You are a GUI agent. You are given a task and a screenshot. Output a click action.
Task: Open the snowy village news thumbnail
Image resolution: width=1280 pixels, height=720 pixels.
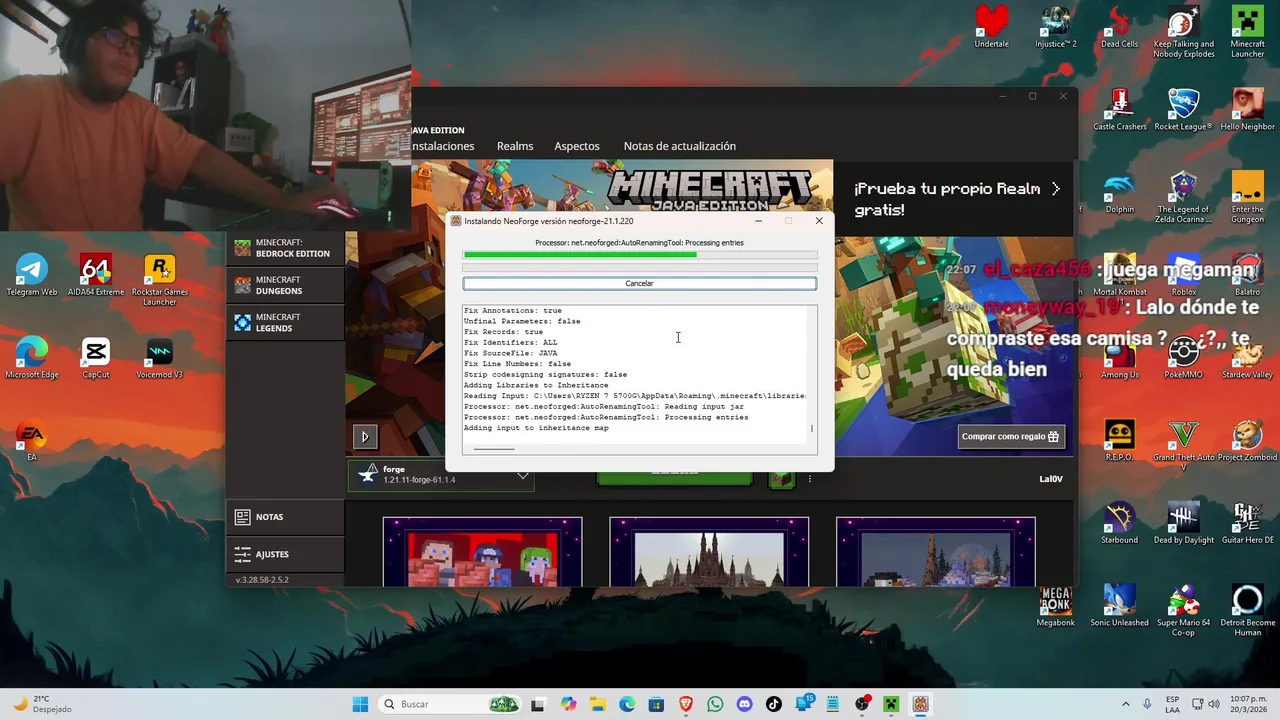tap(936, 552)
